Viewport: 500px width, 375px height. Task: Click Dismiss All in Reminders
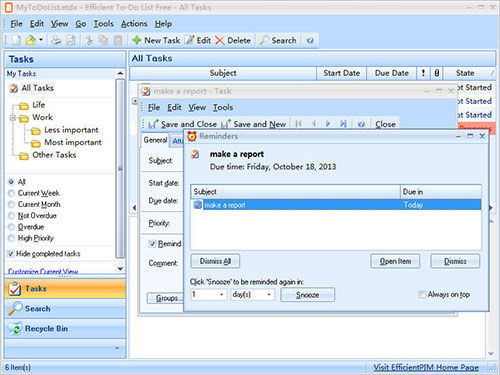pyautogui.click(x=215, y=261)
